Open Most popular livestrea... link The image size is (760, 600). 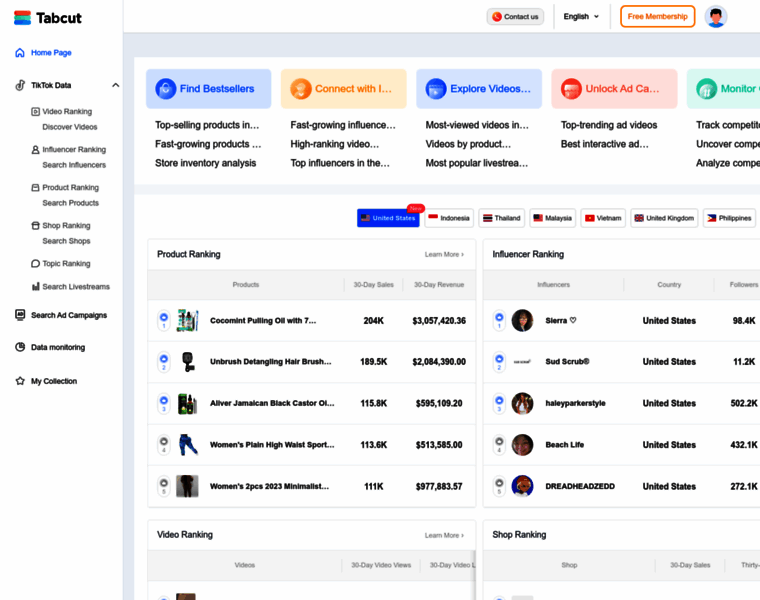click(476, 163)
